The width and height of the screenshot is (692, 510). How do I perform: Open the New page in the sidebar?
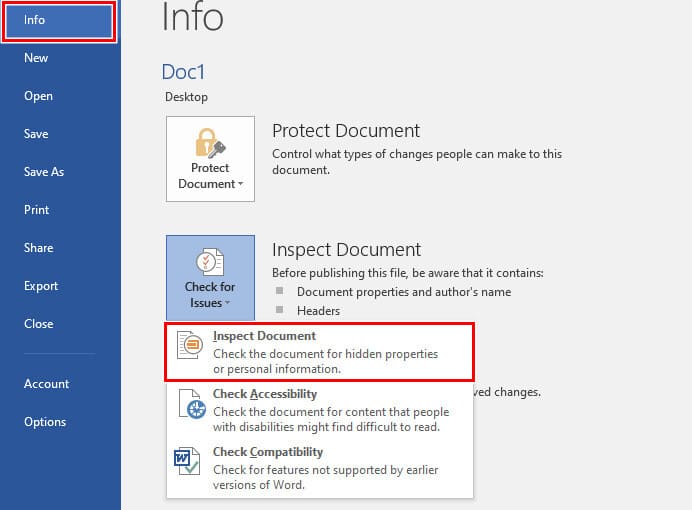[x=36, y=58]
